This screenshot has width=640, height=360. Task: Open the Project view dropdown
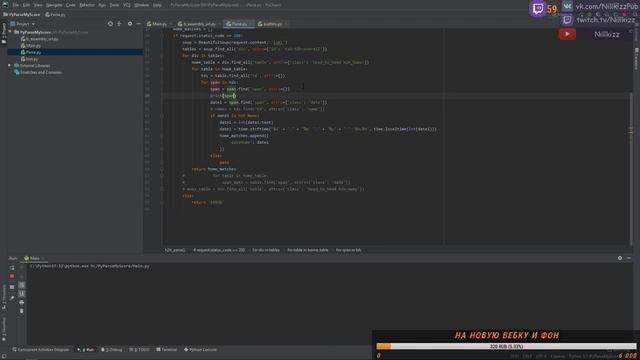point(22,24)
